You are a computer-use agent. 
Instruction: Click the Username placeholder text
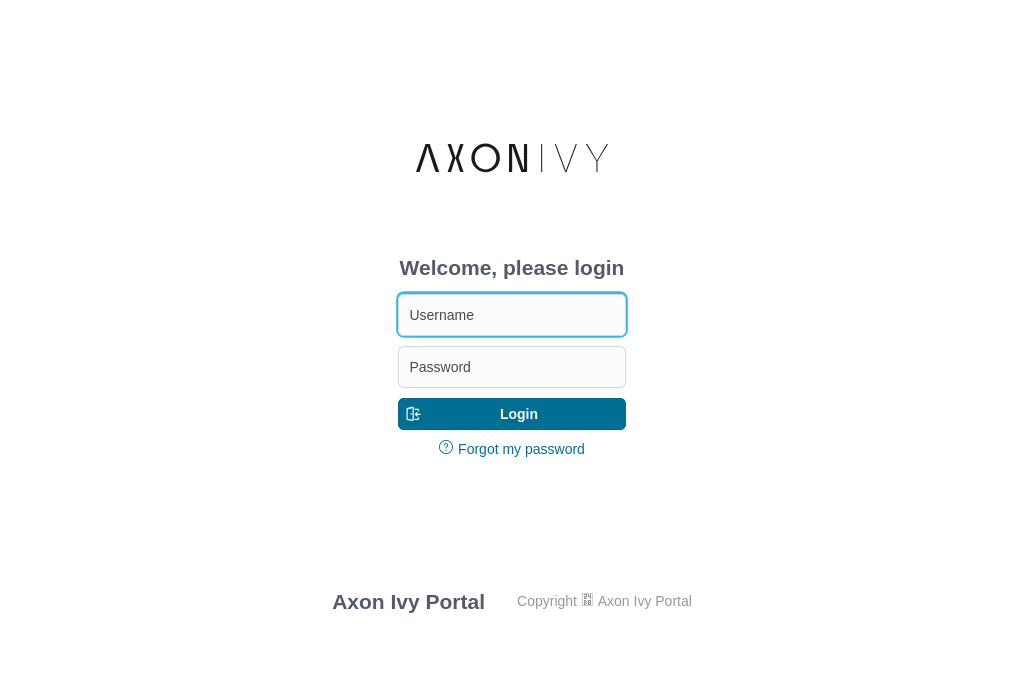[441, 315]
